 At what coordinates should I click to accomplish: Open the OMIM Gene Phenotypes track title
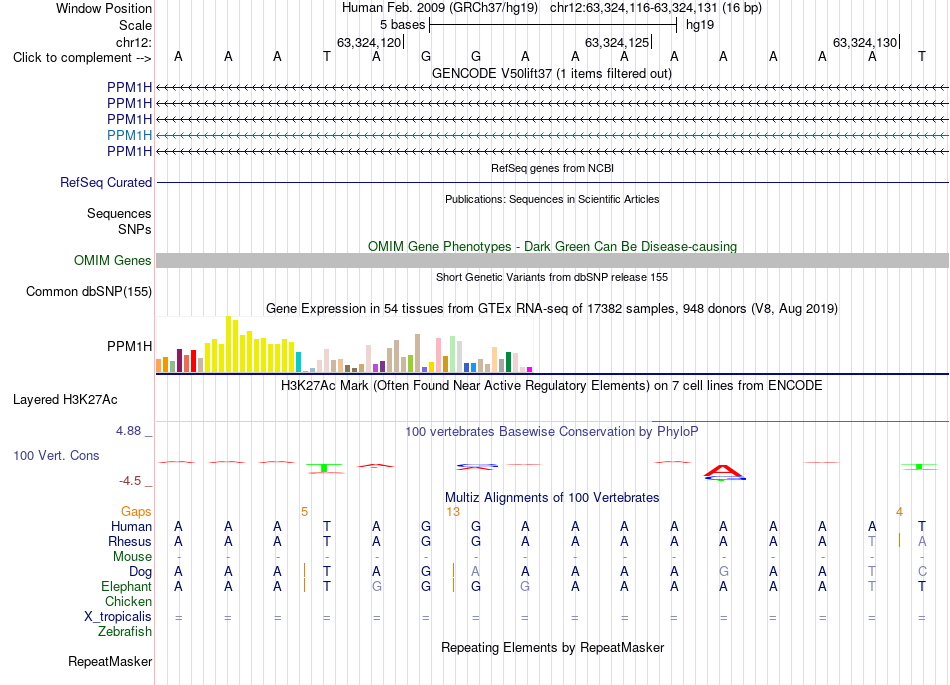click(x=552, y=247)
